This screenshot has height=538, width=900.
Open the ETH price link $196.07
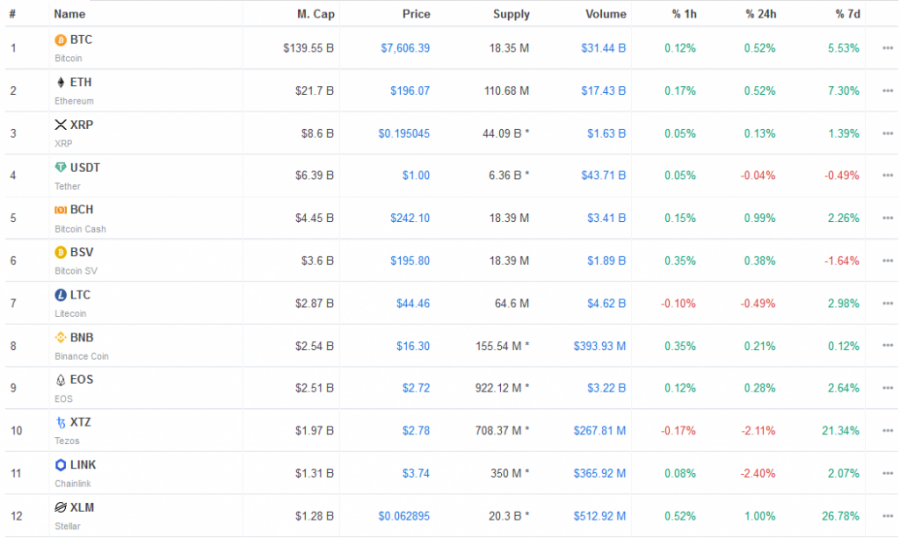(410, 91)
